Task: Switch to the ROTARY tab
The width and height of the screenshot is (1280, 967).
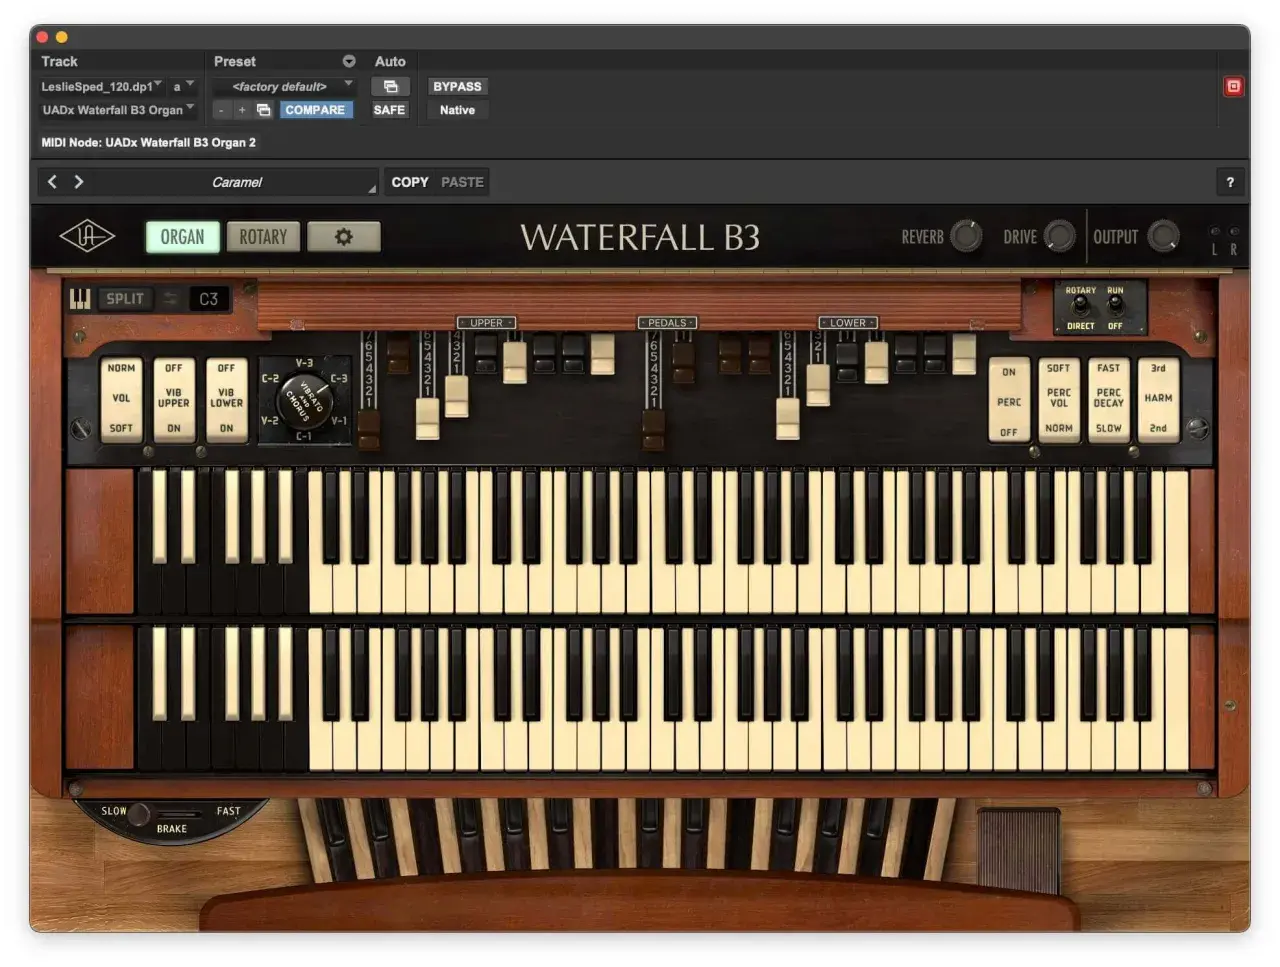Action: [263, 237]
